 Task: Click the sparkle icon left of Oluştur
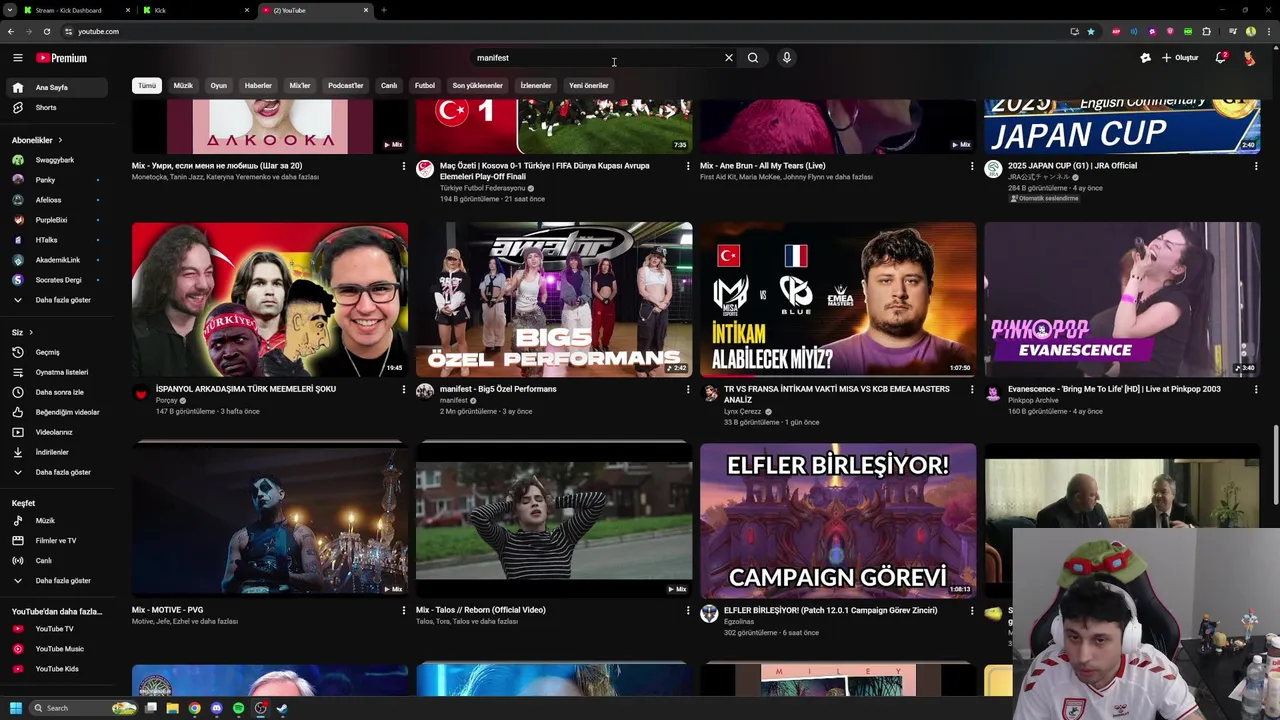(x=1145, y=58)
